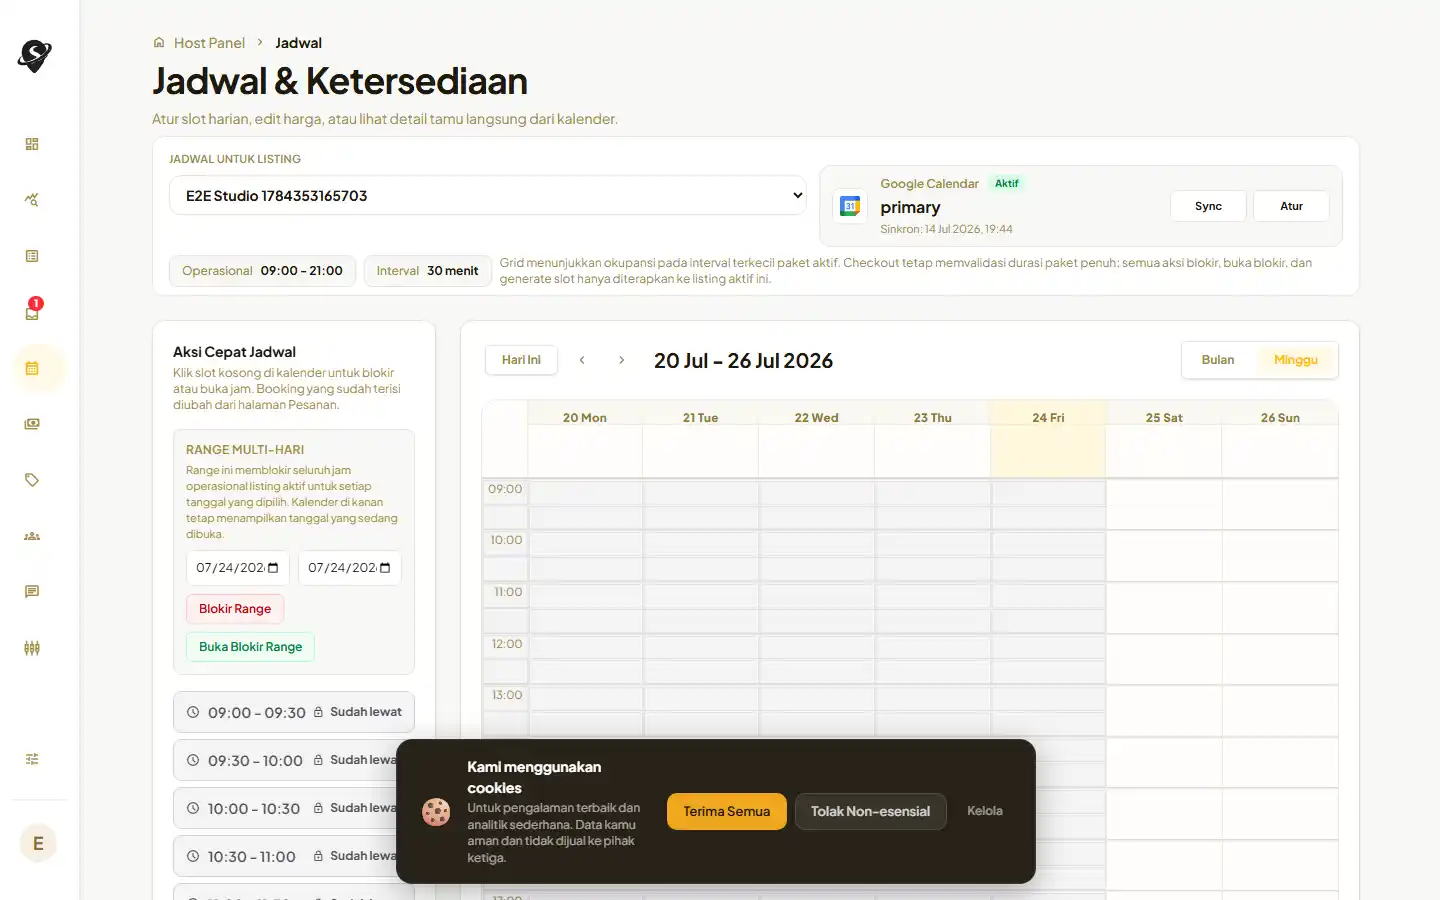This screenshot has height=900, width=1440.
Task: Click the 24 Fri column header
Action: point(1048,417)
